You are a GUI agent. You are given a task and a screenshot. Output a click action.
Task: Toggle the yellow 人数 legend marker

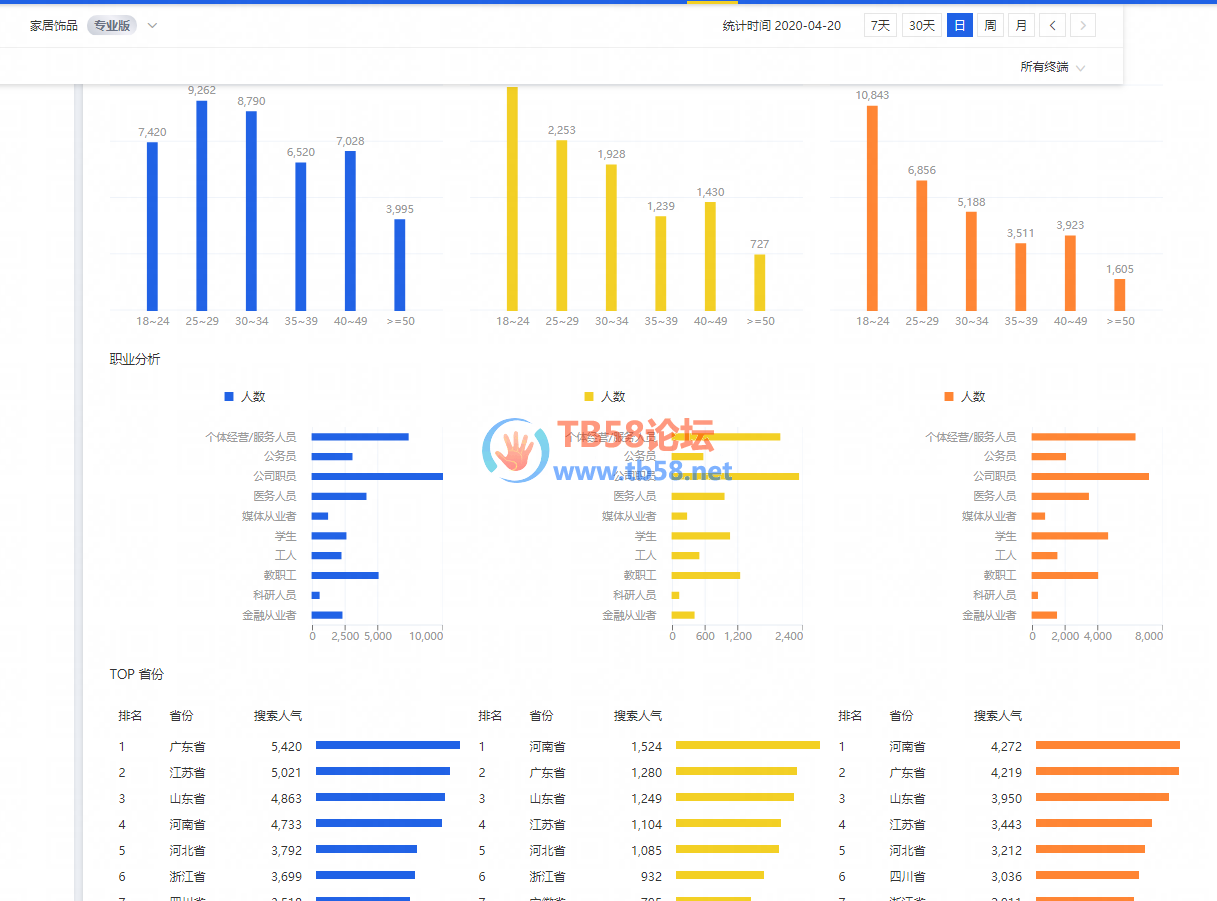[589, 397]
